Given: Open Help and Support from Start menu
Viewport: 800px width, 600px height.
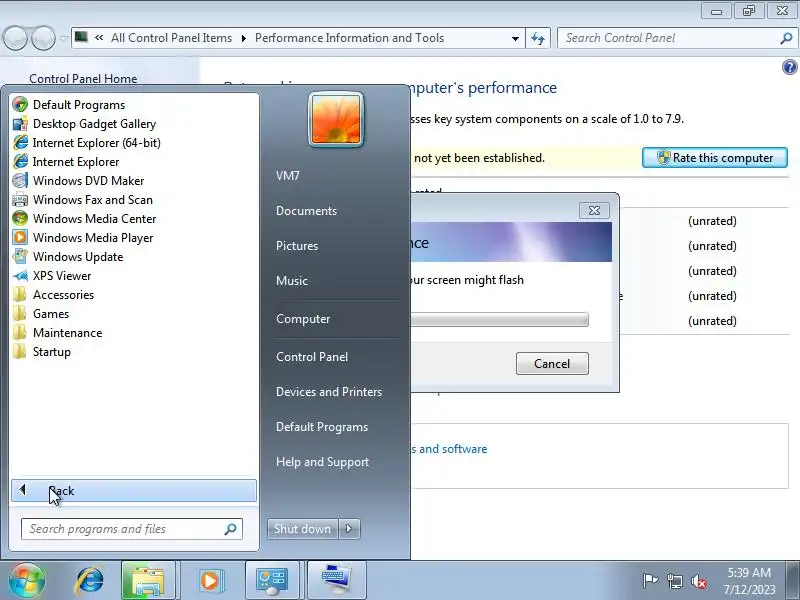Looking at the screenshot, I should pyautogui.click(x=322, y=462).
